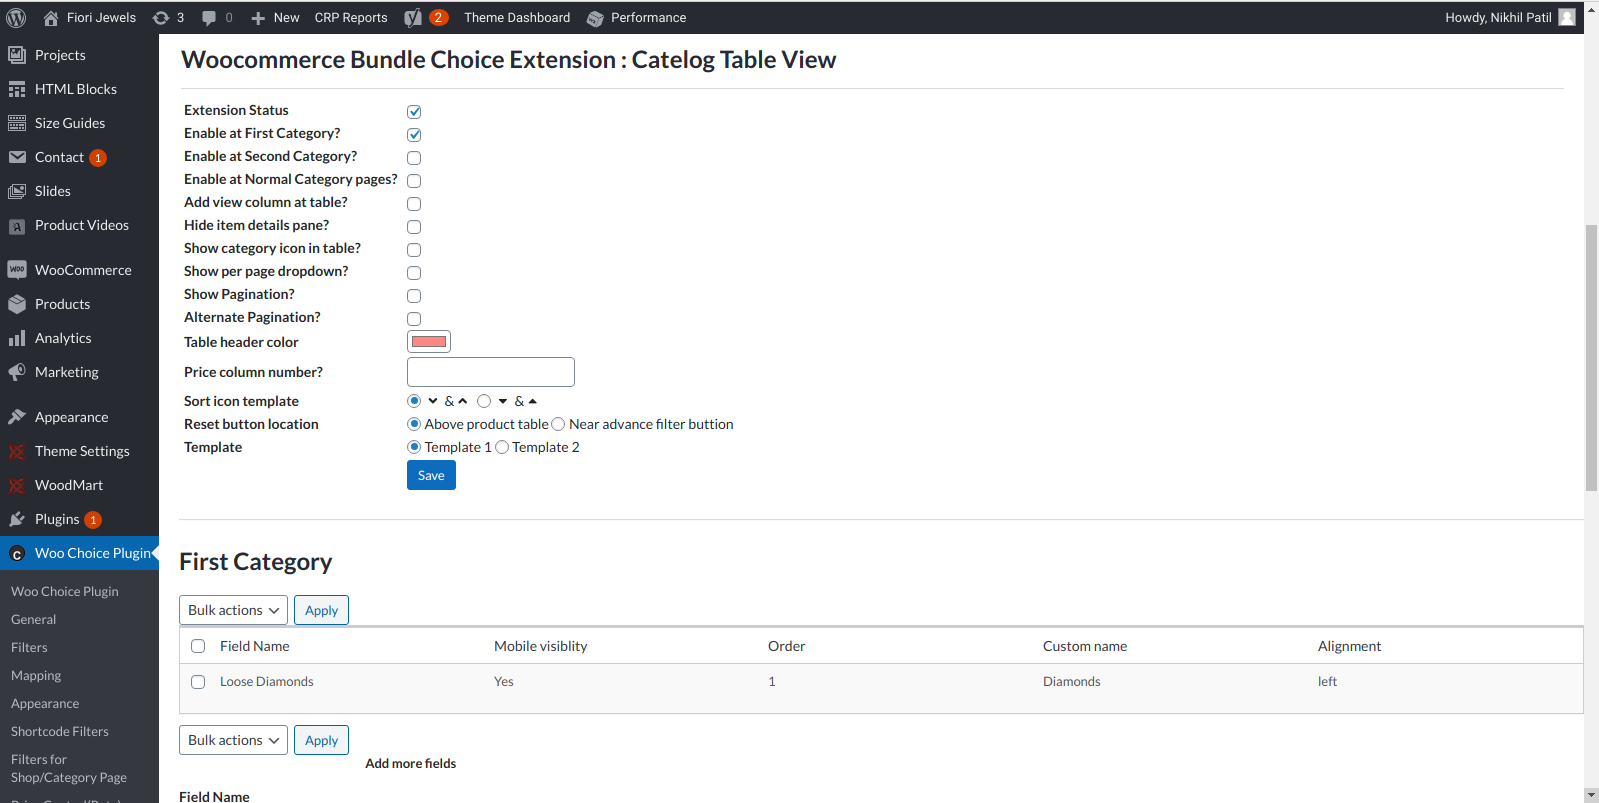The width and height of the screenshot is (1599, 803).
Task: Click the Appearance paintbrush icon
Action: click(x=17, y=417)
